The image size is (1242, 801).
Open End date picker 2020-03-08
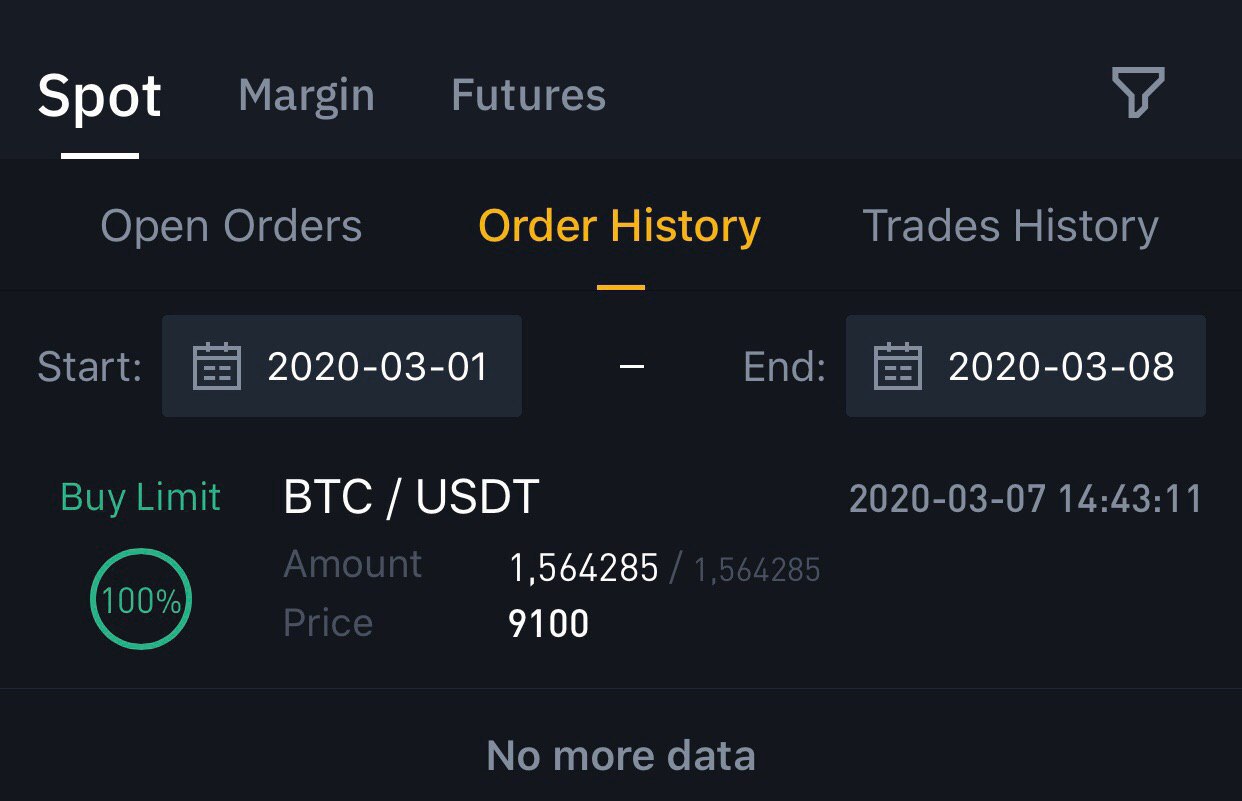(1026, 366)
